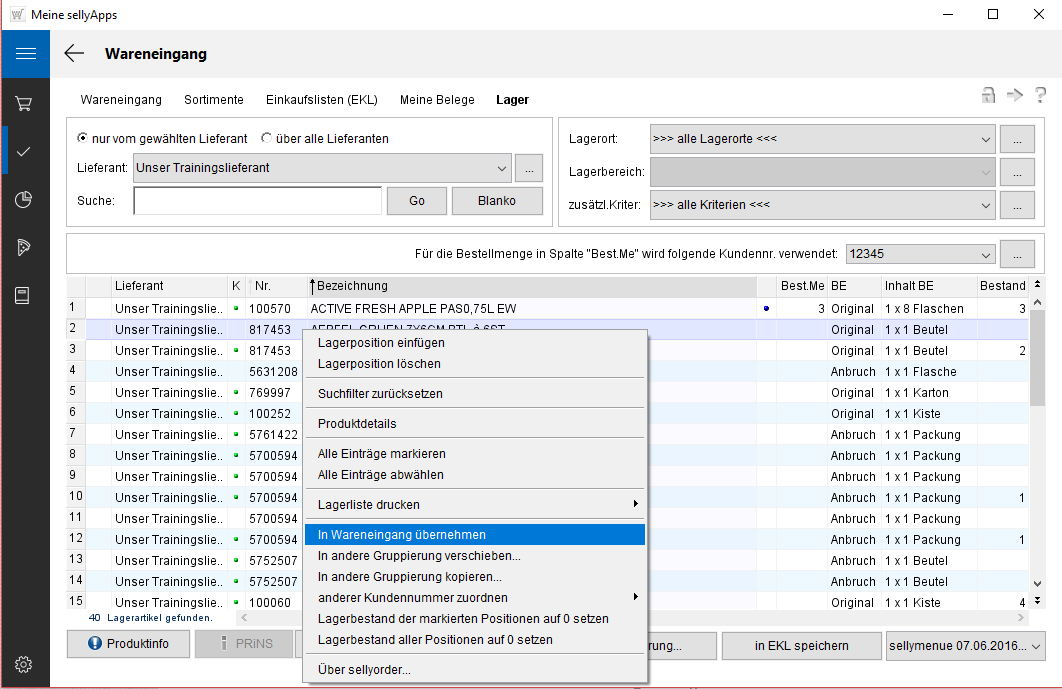Open the Lagerort dropdown list
Image resolution: width=1062 pixels, height=689 pixels.
coord(985,139)
